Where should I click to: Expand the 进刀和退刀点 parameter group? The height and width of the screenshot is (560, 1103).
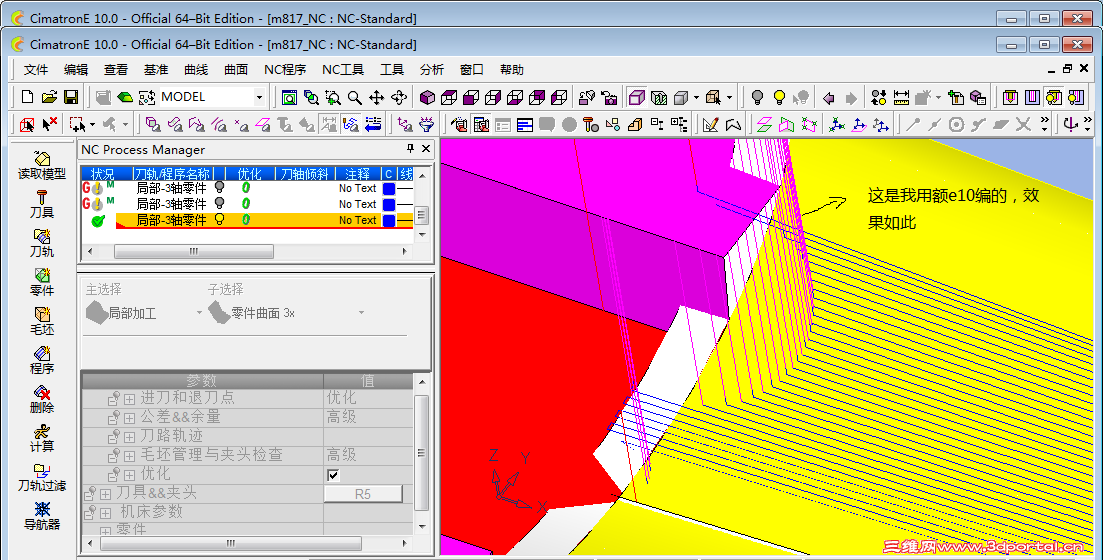(129, 399)
